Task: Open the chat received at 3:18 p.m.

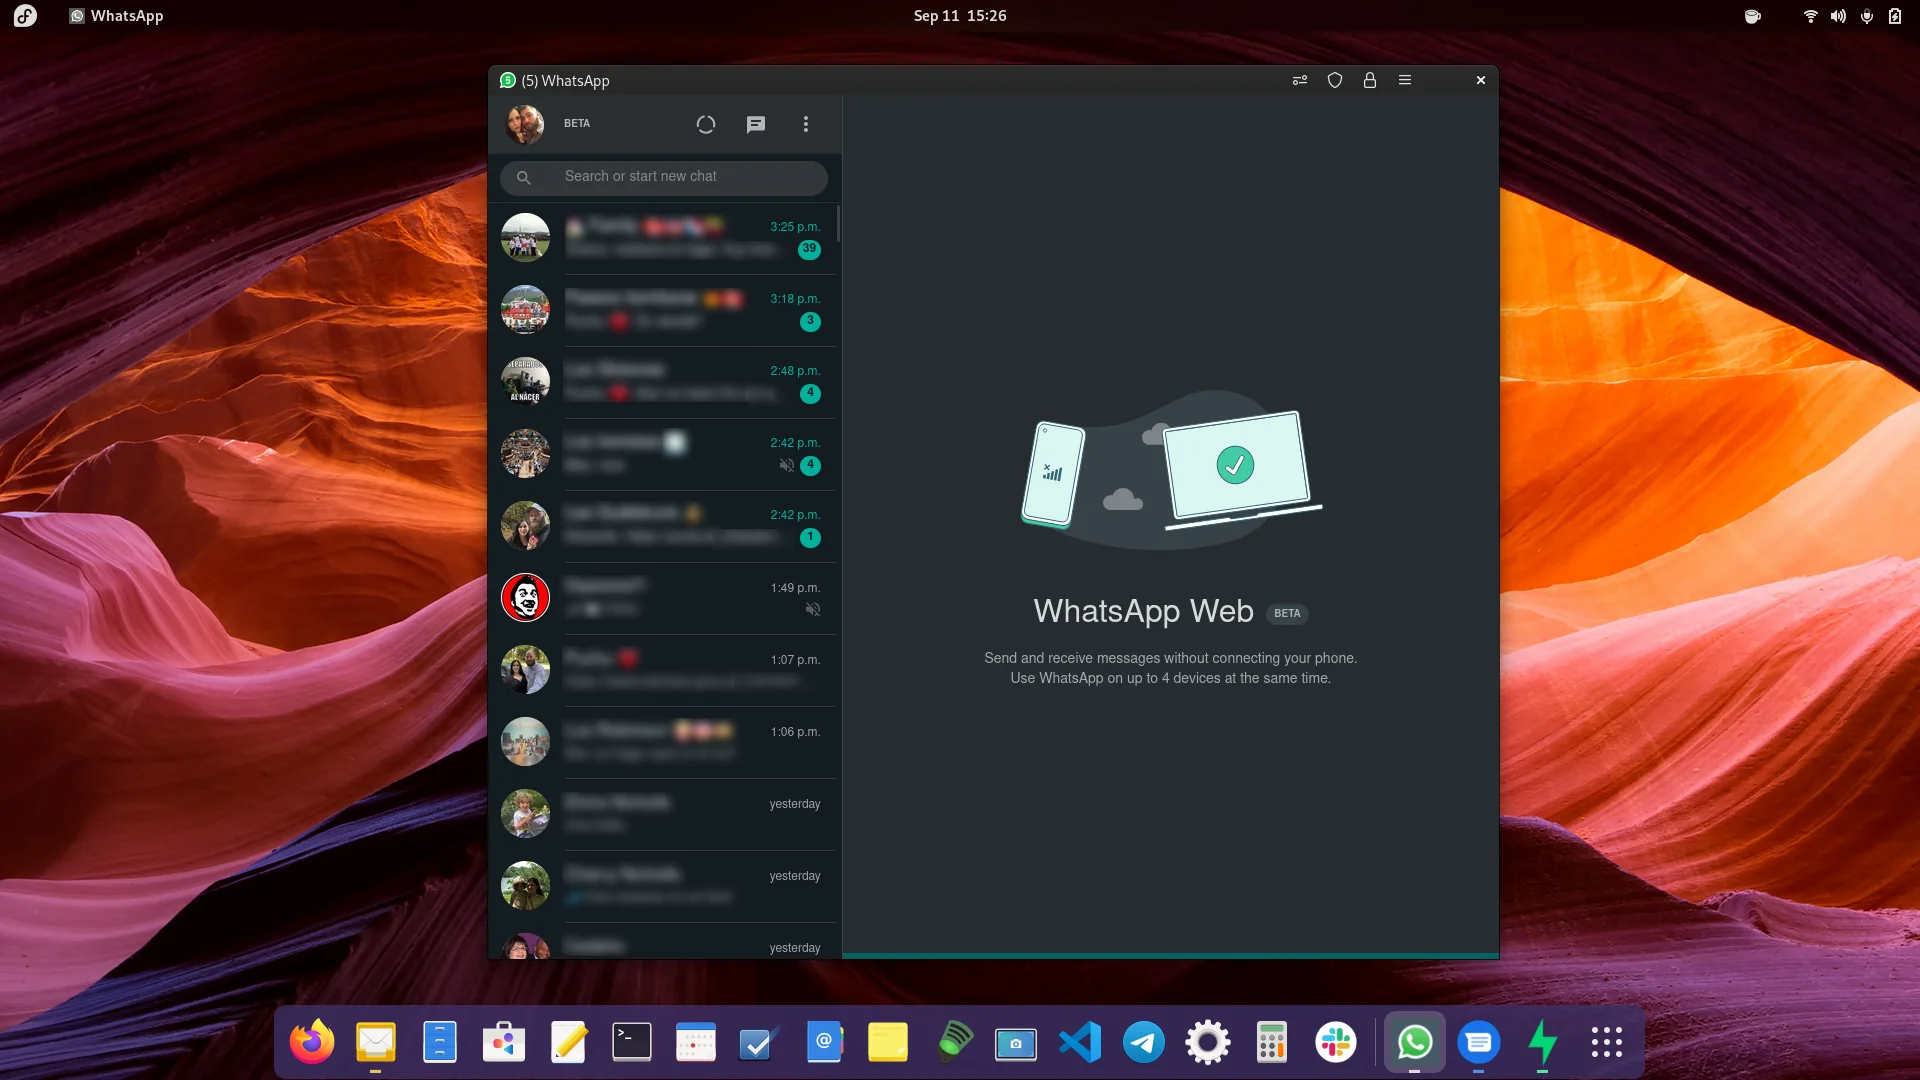Action: (x=664, y=310)
